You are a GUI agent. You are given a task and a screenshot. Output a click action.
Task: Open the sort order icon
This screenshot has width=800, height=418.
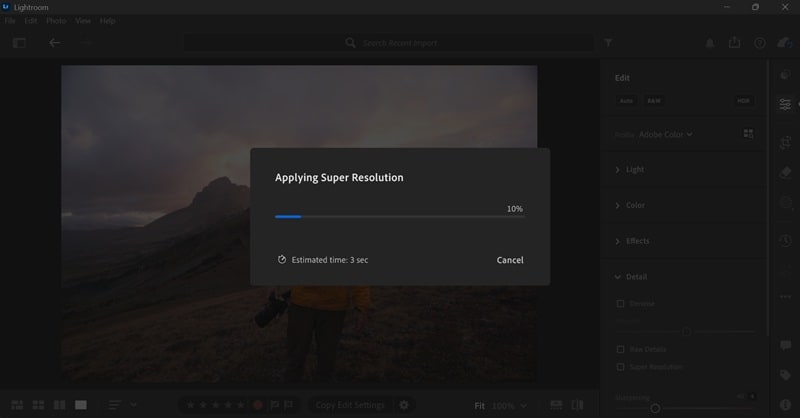click(x=114, y=405)
